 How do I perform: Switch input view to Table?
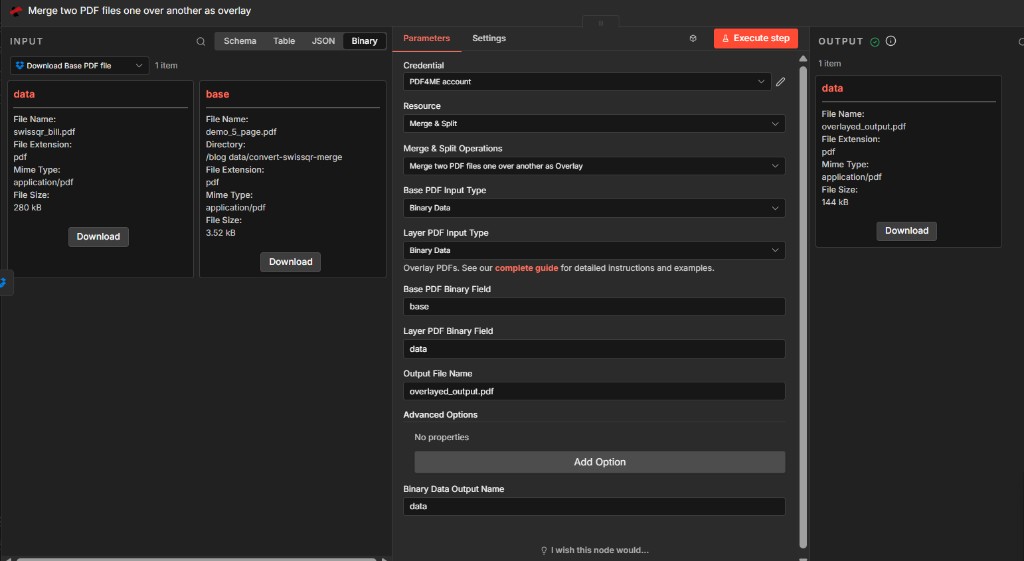tap(284, 41)
